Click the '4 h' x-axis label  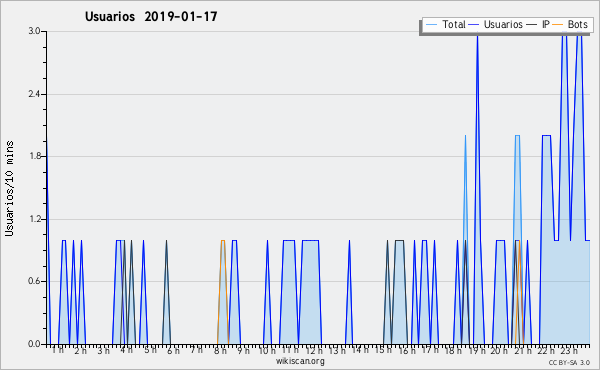126,350
